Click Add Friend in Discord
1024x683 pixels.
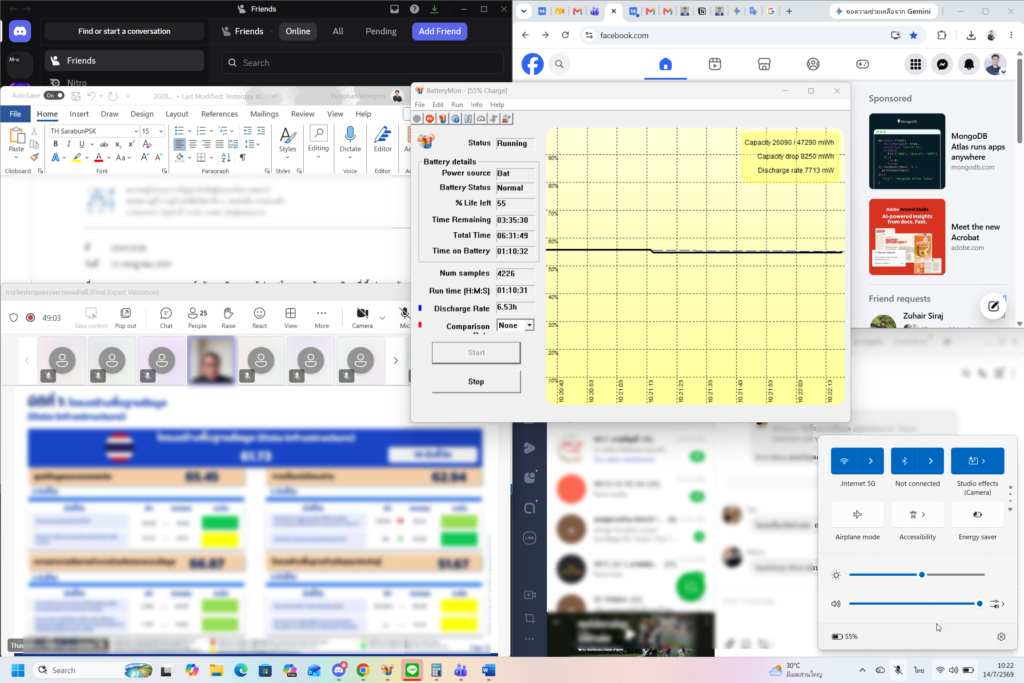point(440,31)
